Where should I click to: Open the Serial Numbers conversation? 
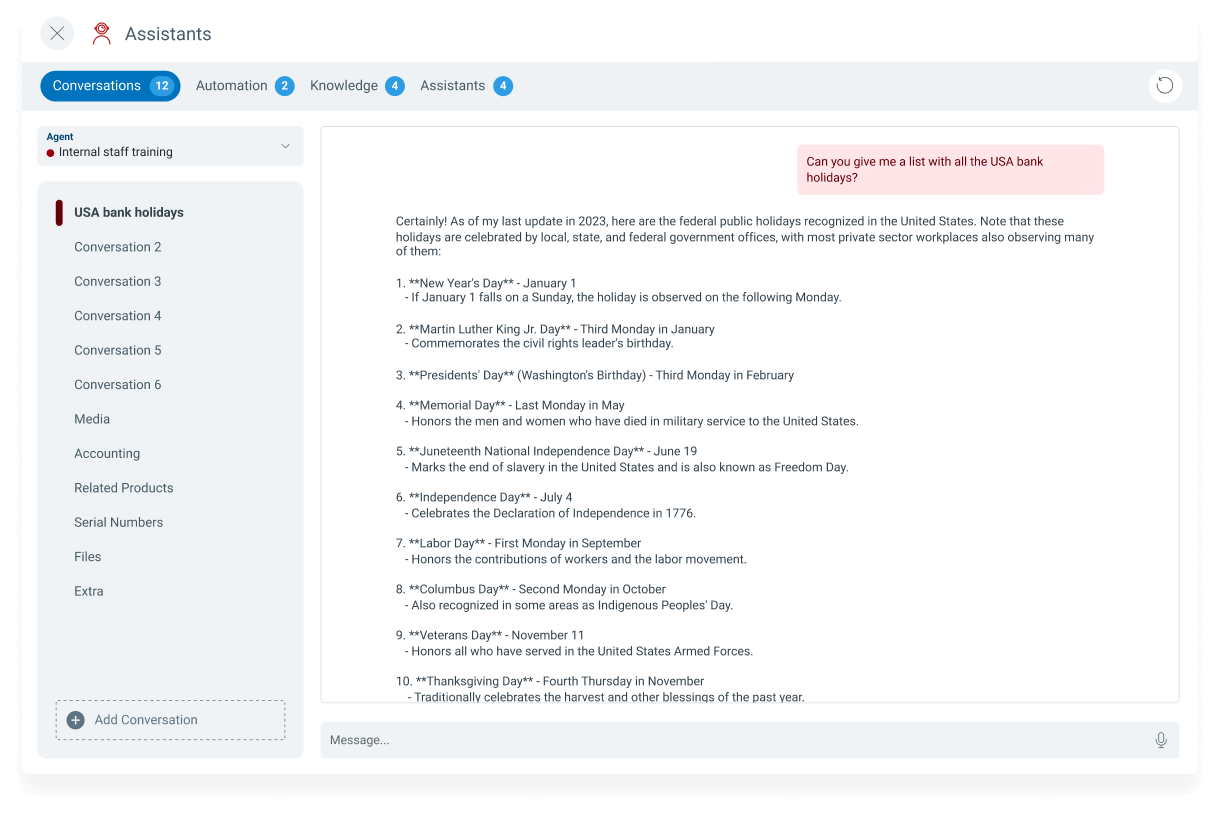[119, 522]
